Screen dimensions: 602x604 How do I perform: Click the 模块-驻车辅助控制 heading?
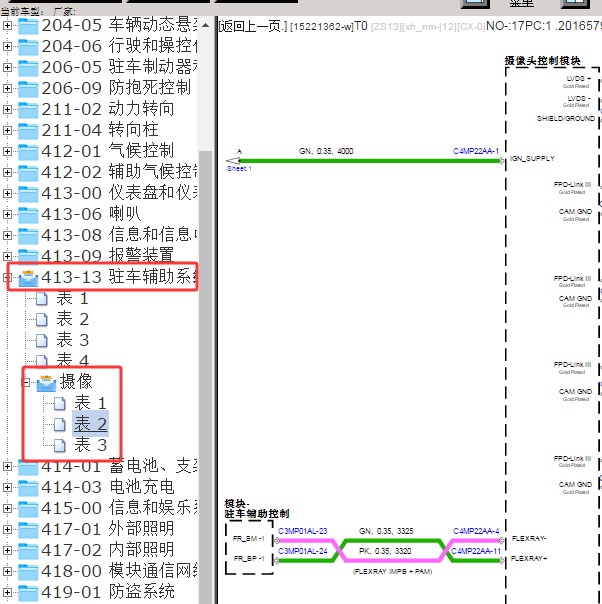pos(257,509)
